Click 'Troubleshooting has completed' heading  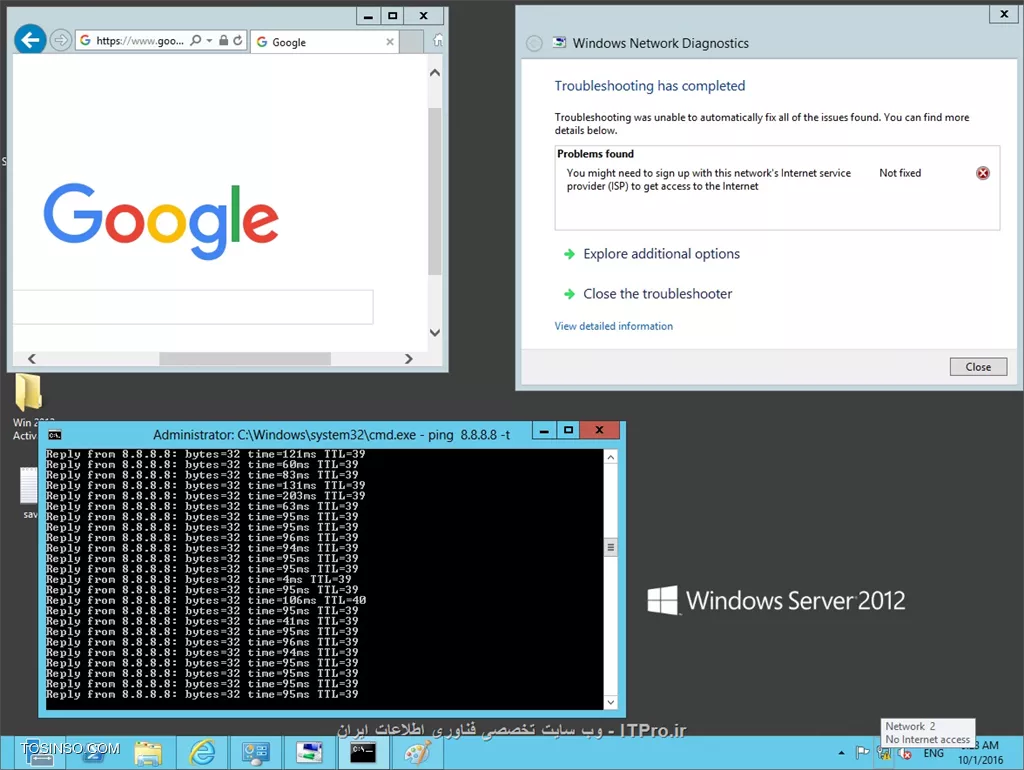click(650, 86)
